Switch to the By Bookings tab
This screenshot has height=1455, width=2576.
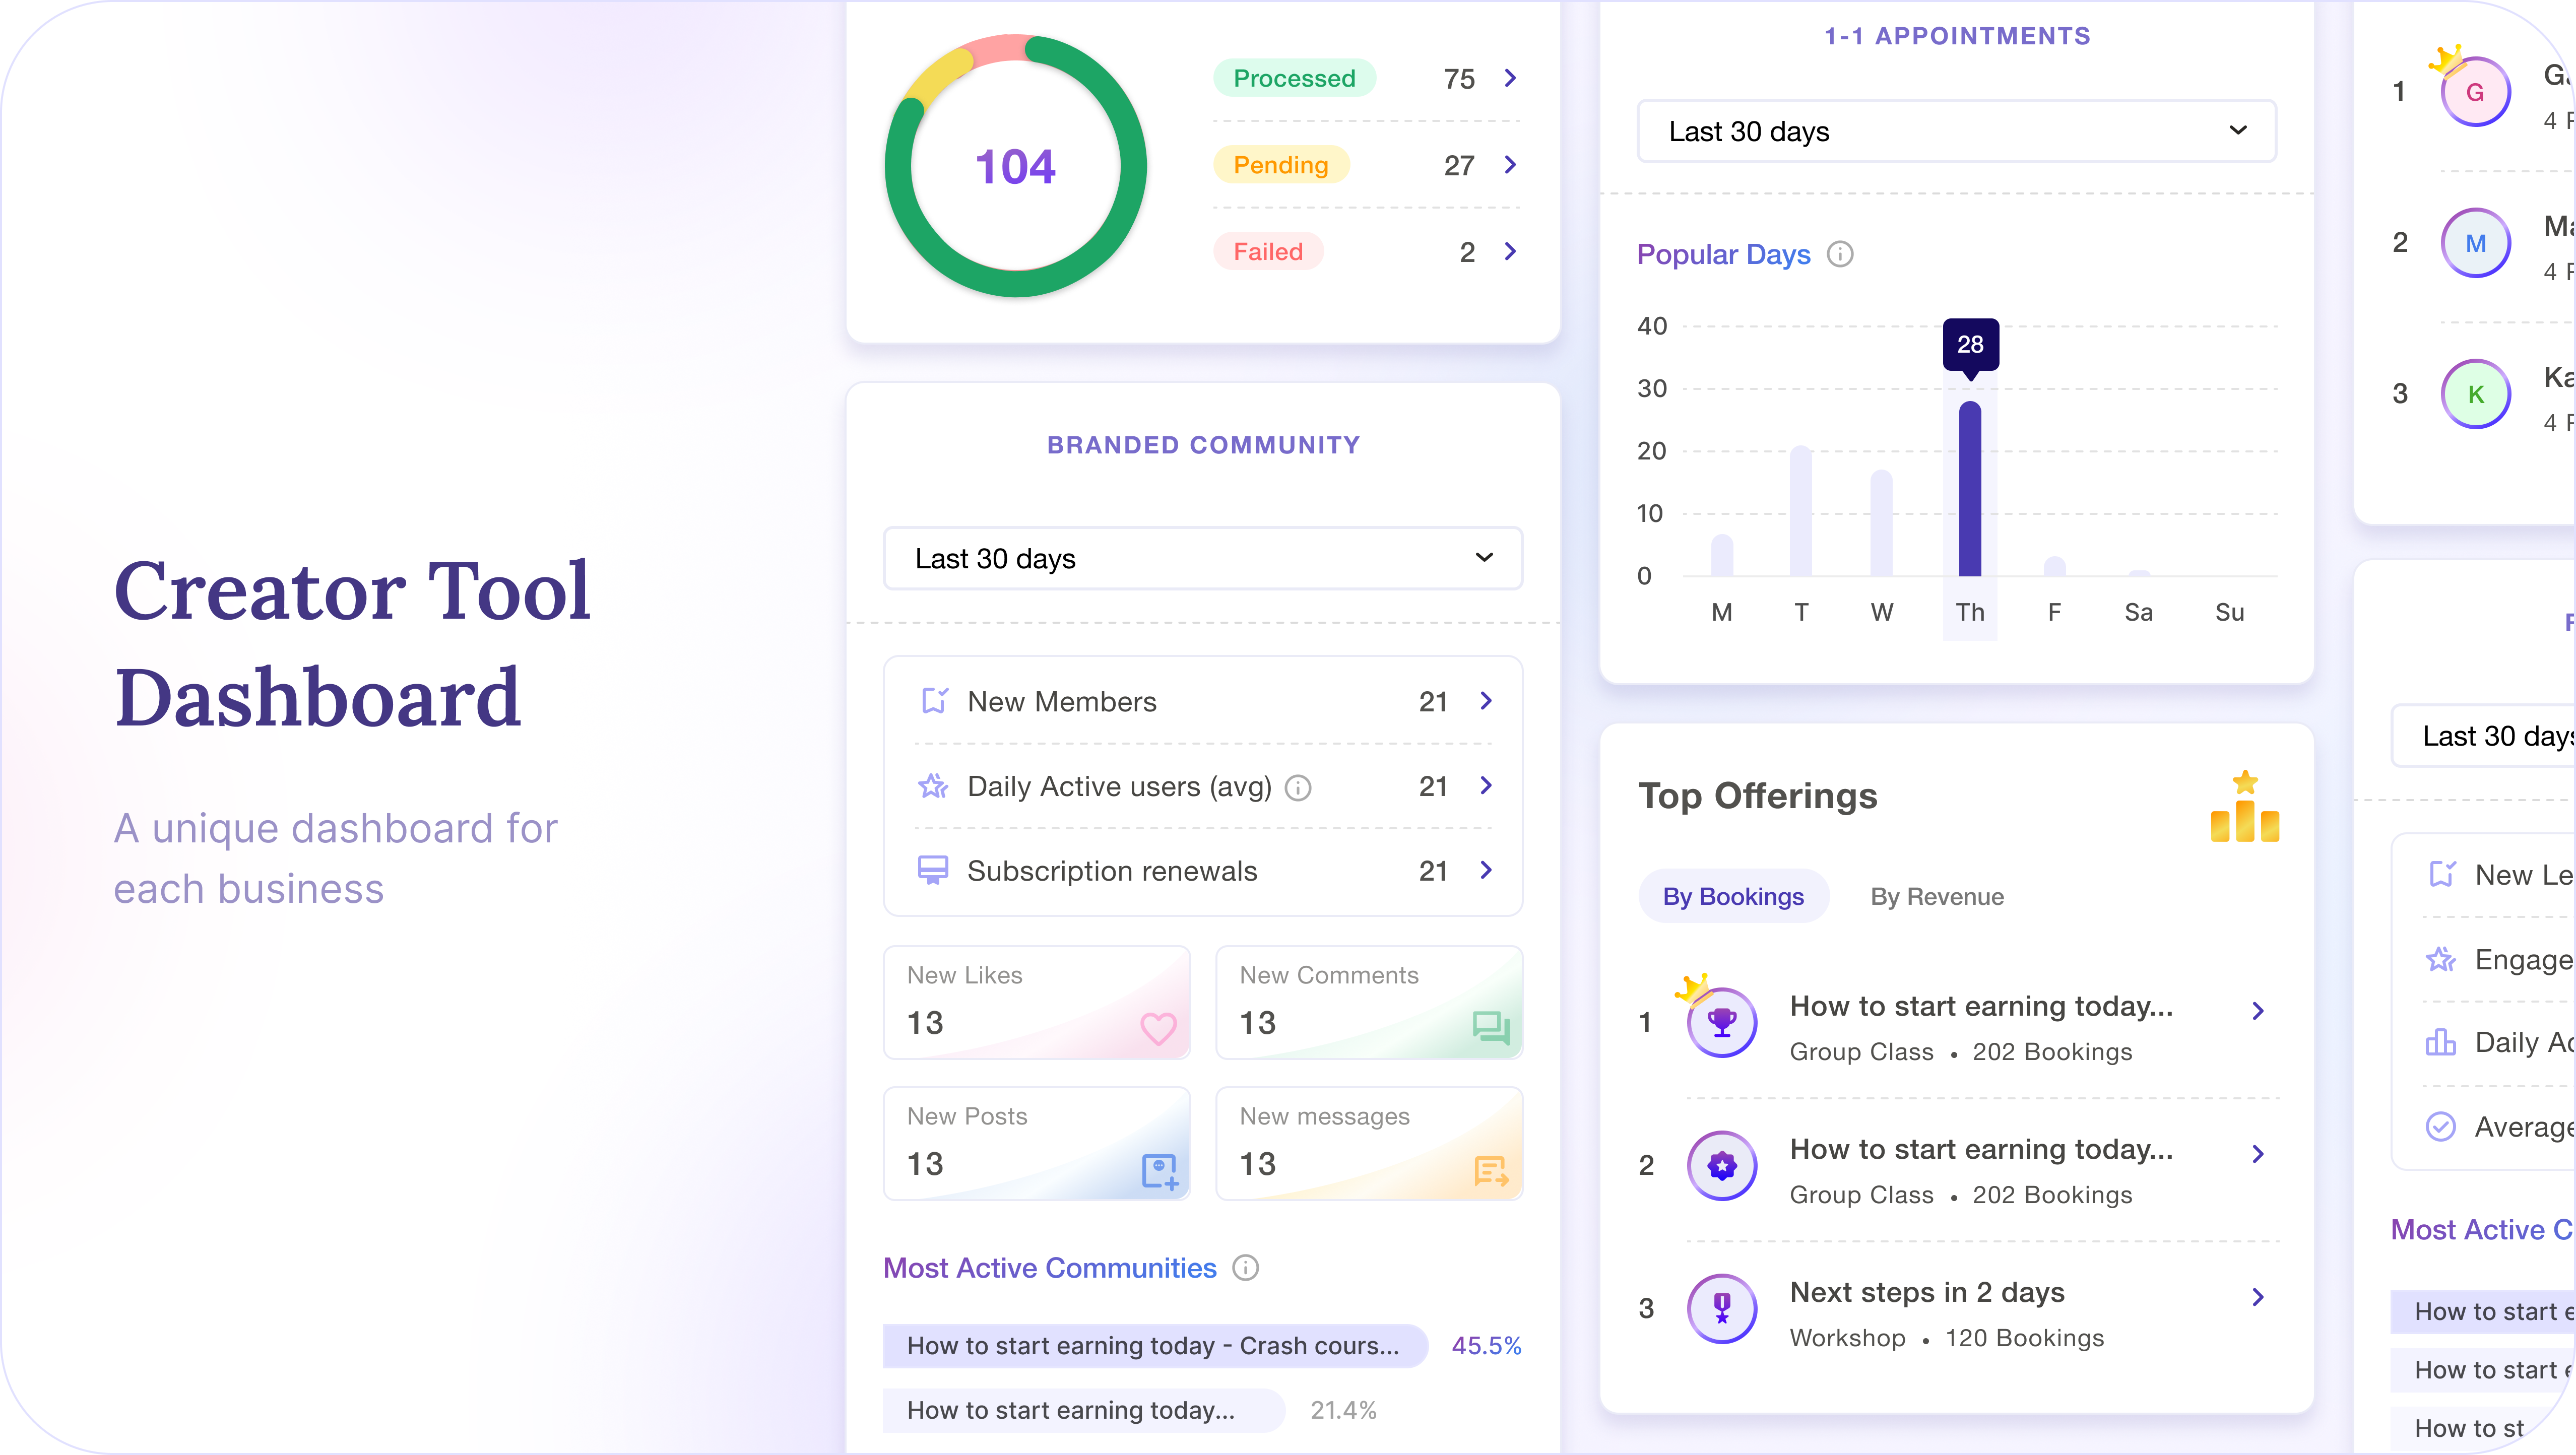(1733, 896)
